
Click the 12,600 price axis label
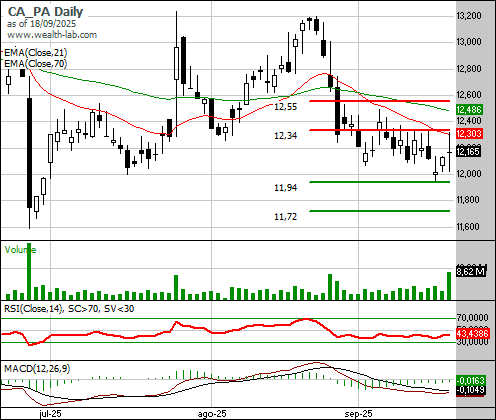(469, 95)
